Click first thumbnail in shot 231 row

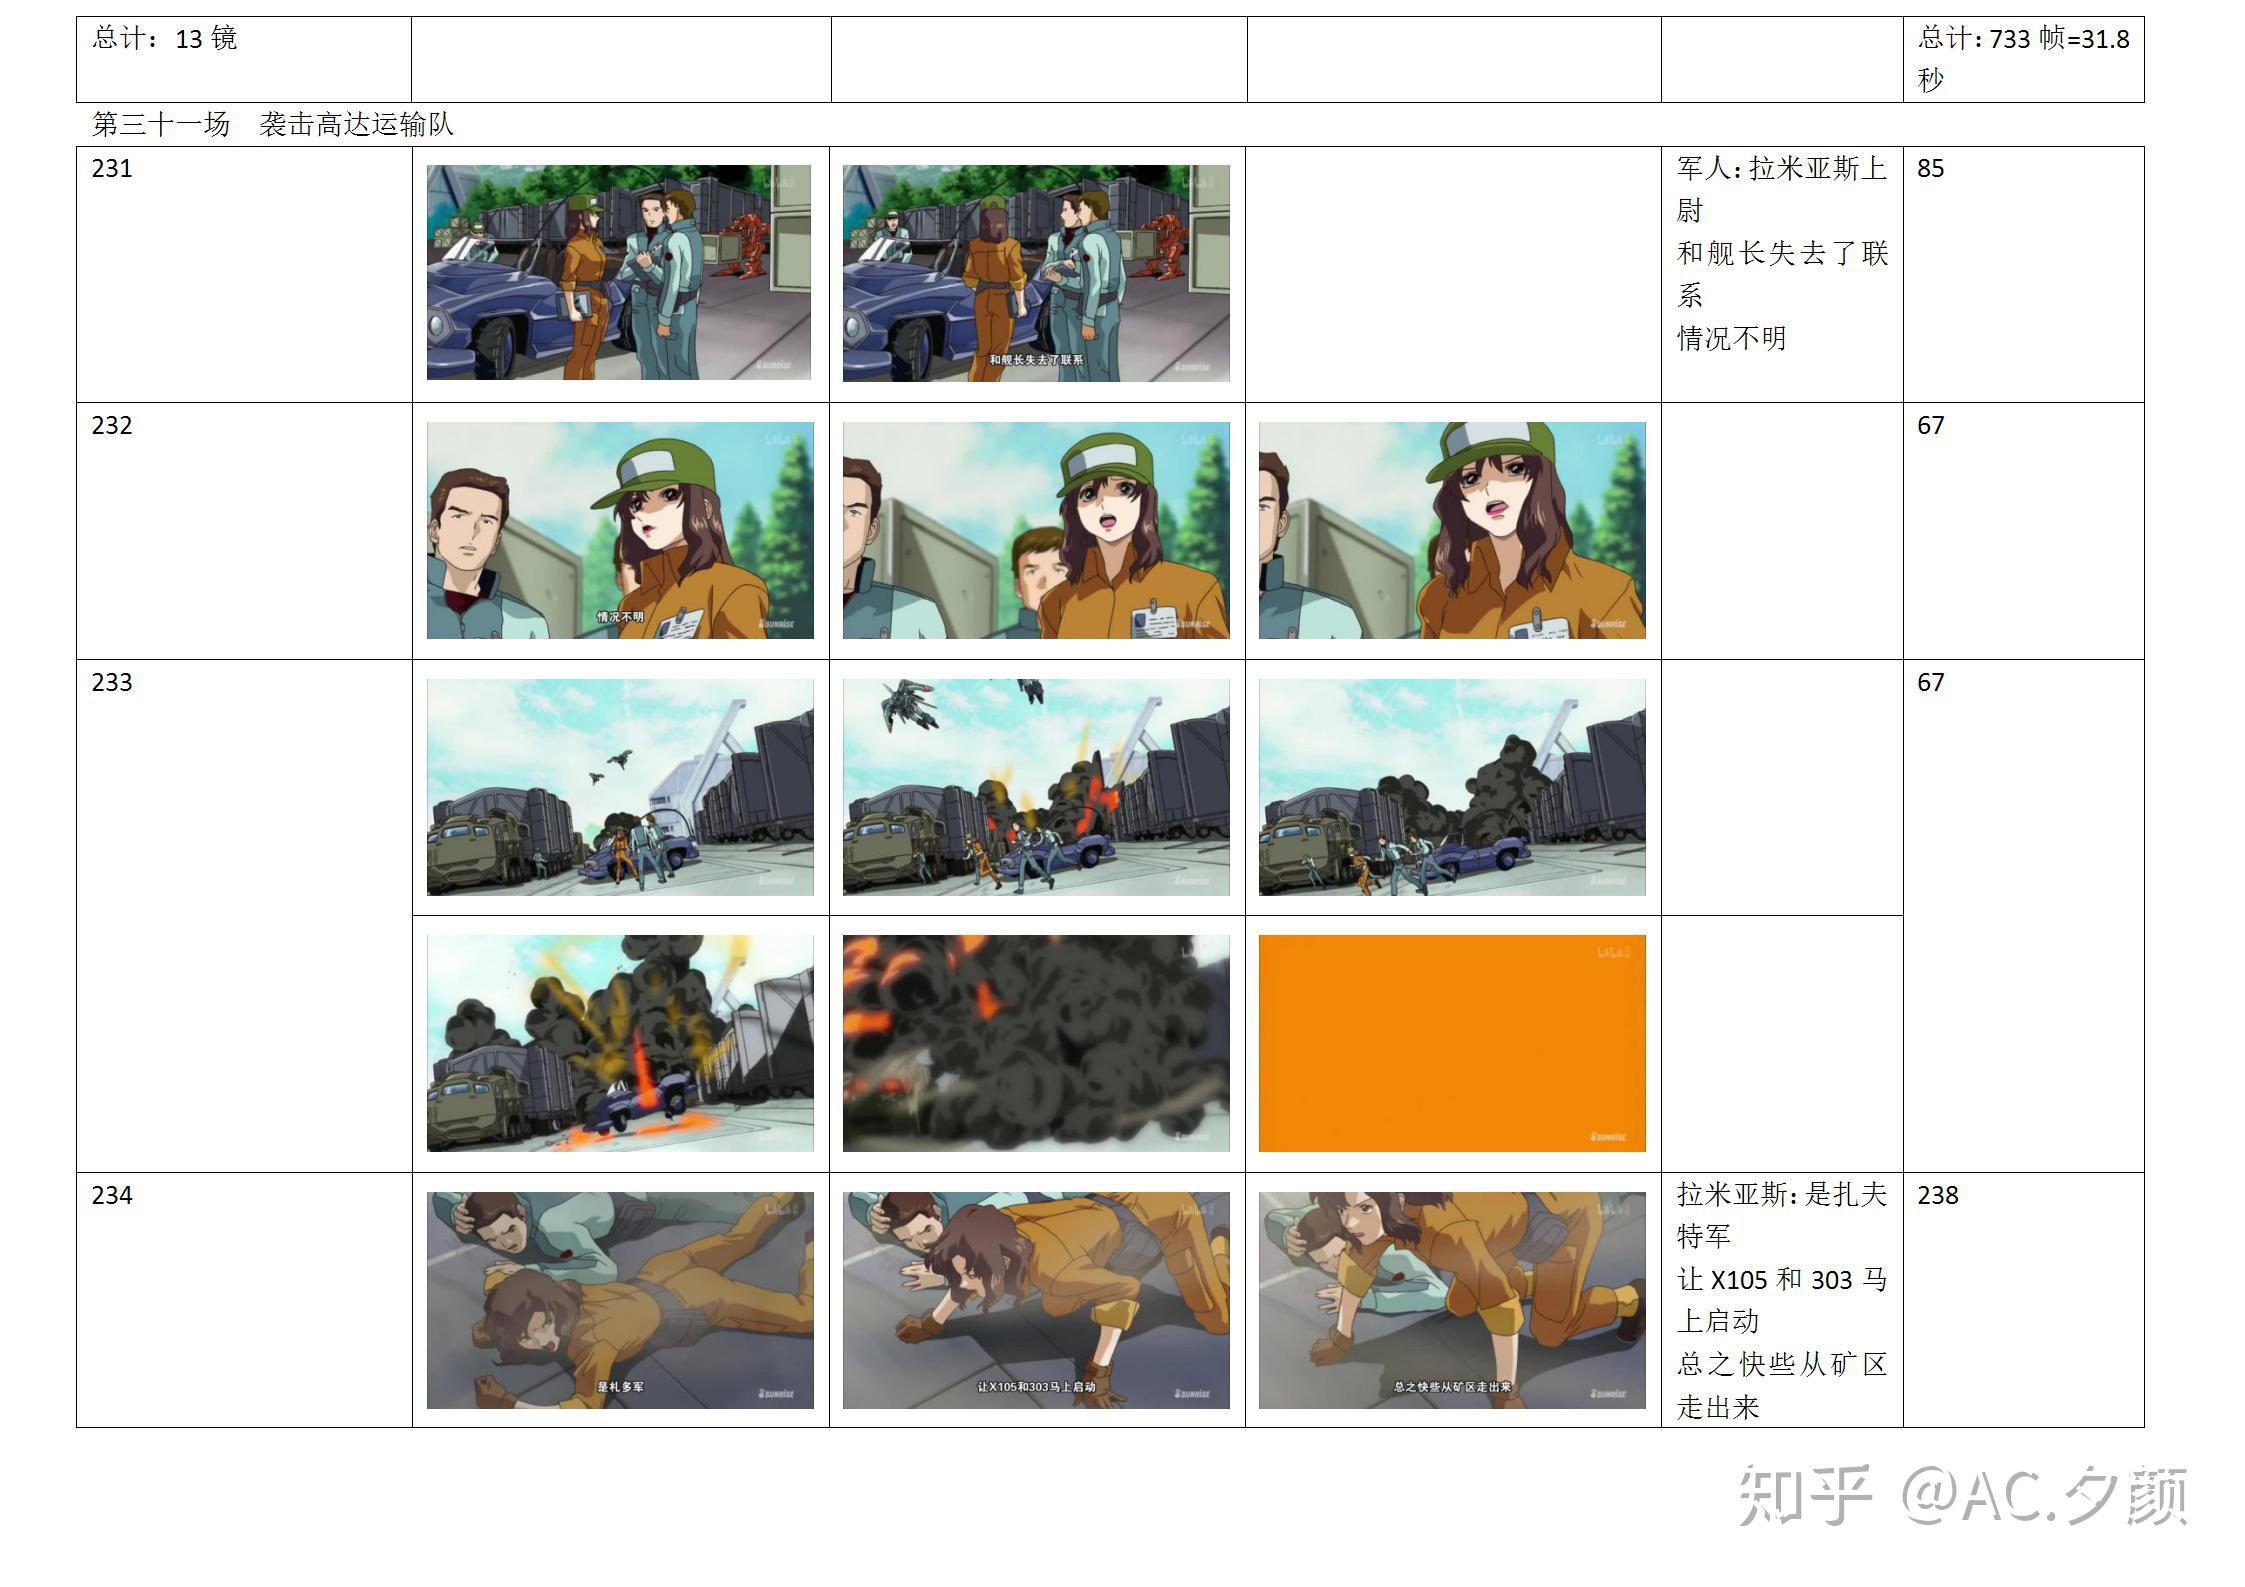619,272
